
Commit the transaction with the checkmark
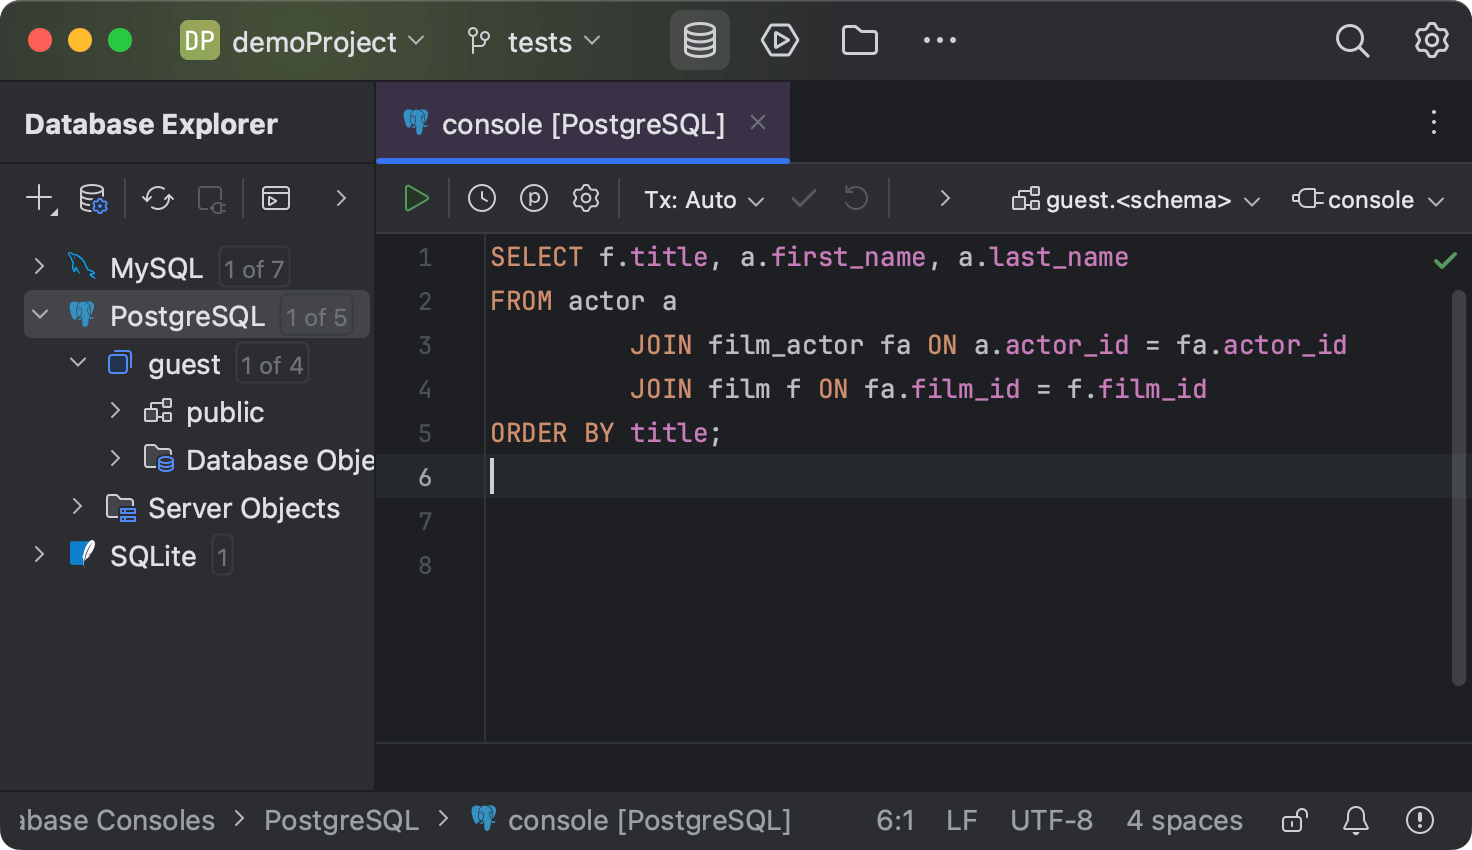click(803, 198)
